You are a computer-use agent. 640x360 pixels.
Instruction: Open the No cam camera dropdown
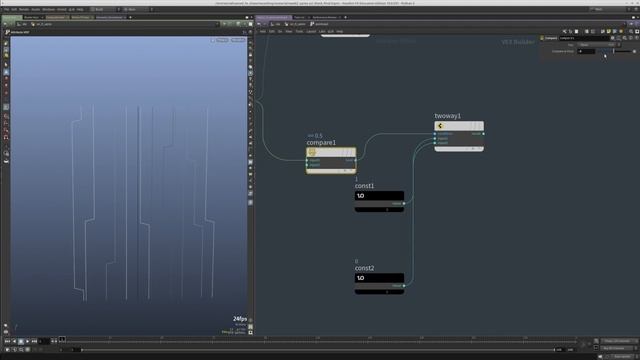[x=238, y=40]
